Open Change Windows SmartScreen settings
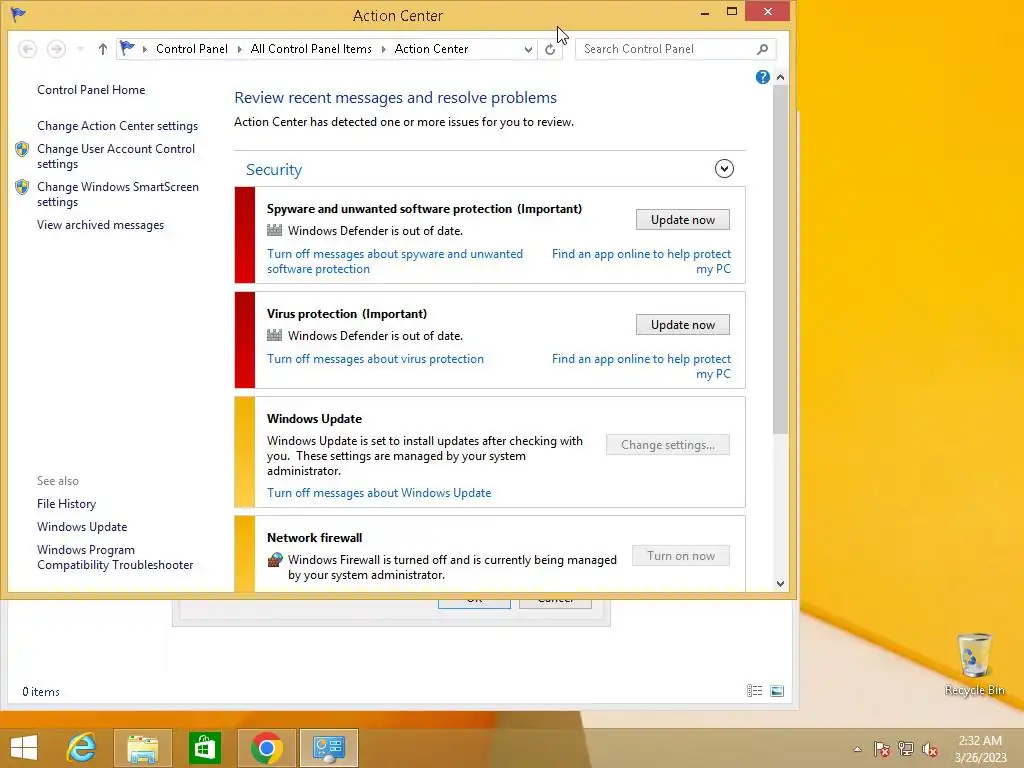1024x768 pixels. [118, 194]
